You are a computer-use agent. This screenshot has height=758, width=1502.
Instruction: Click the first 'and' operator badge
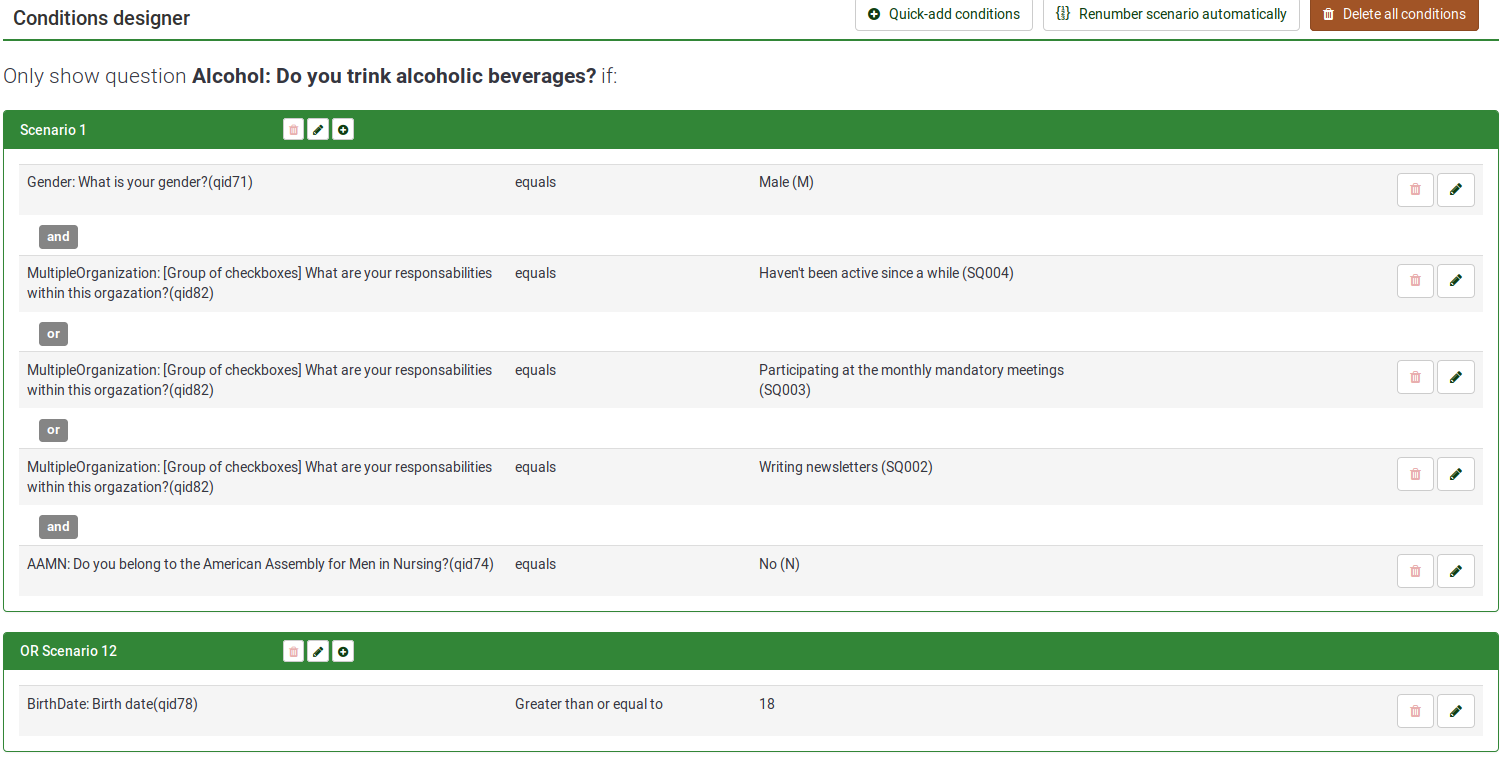click(58, 237)
